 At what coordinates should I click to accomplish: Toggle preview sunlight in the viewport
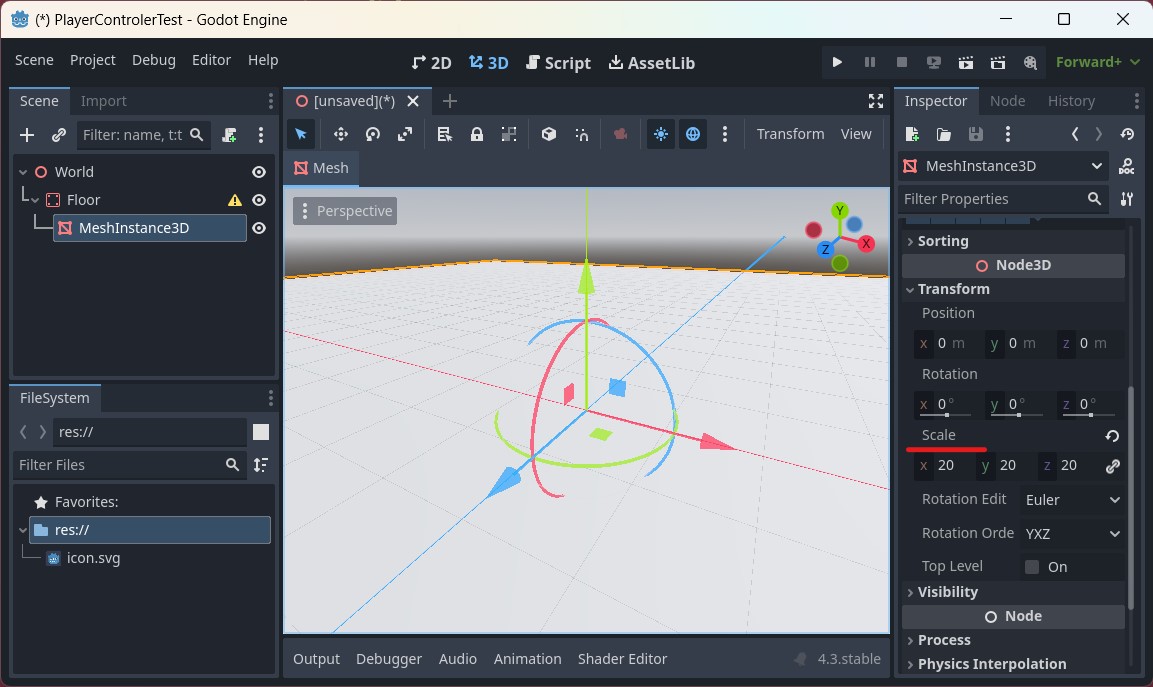click(660, 133)
